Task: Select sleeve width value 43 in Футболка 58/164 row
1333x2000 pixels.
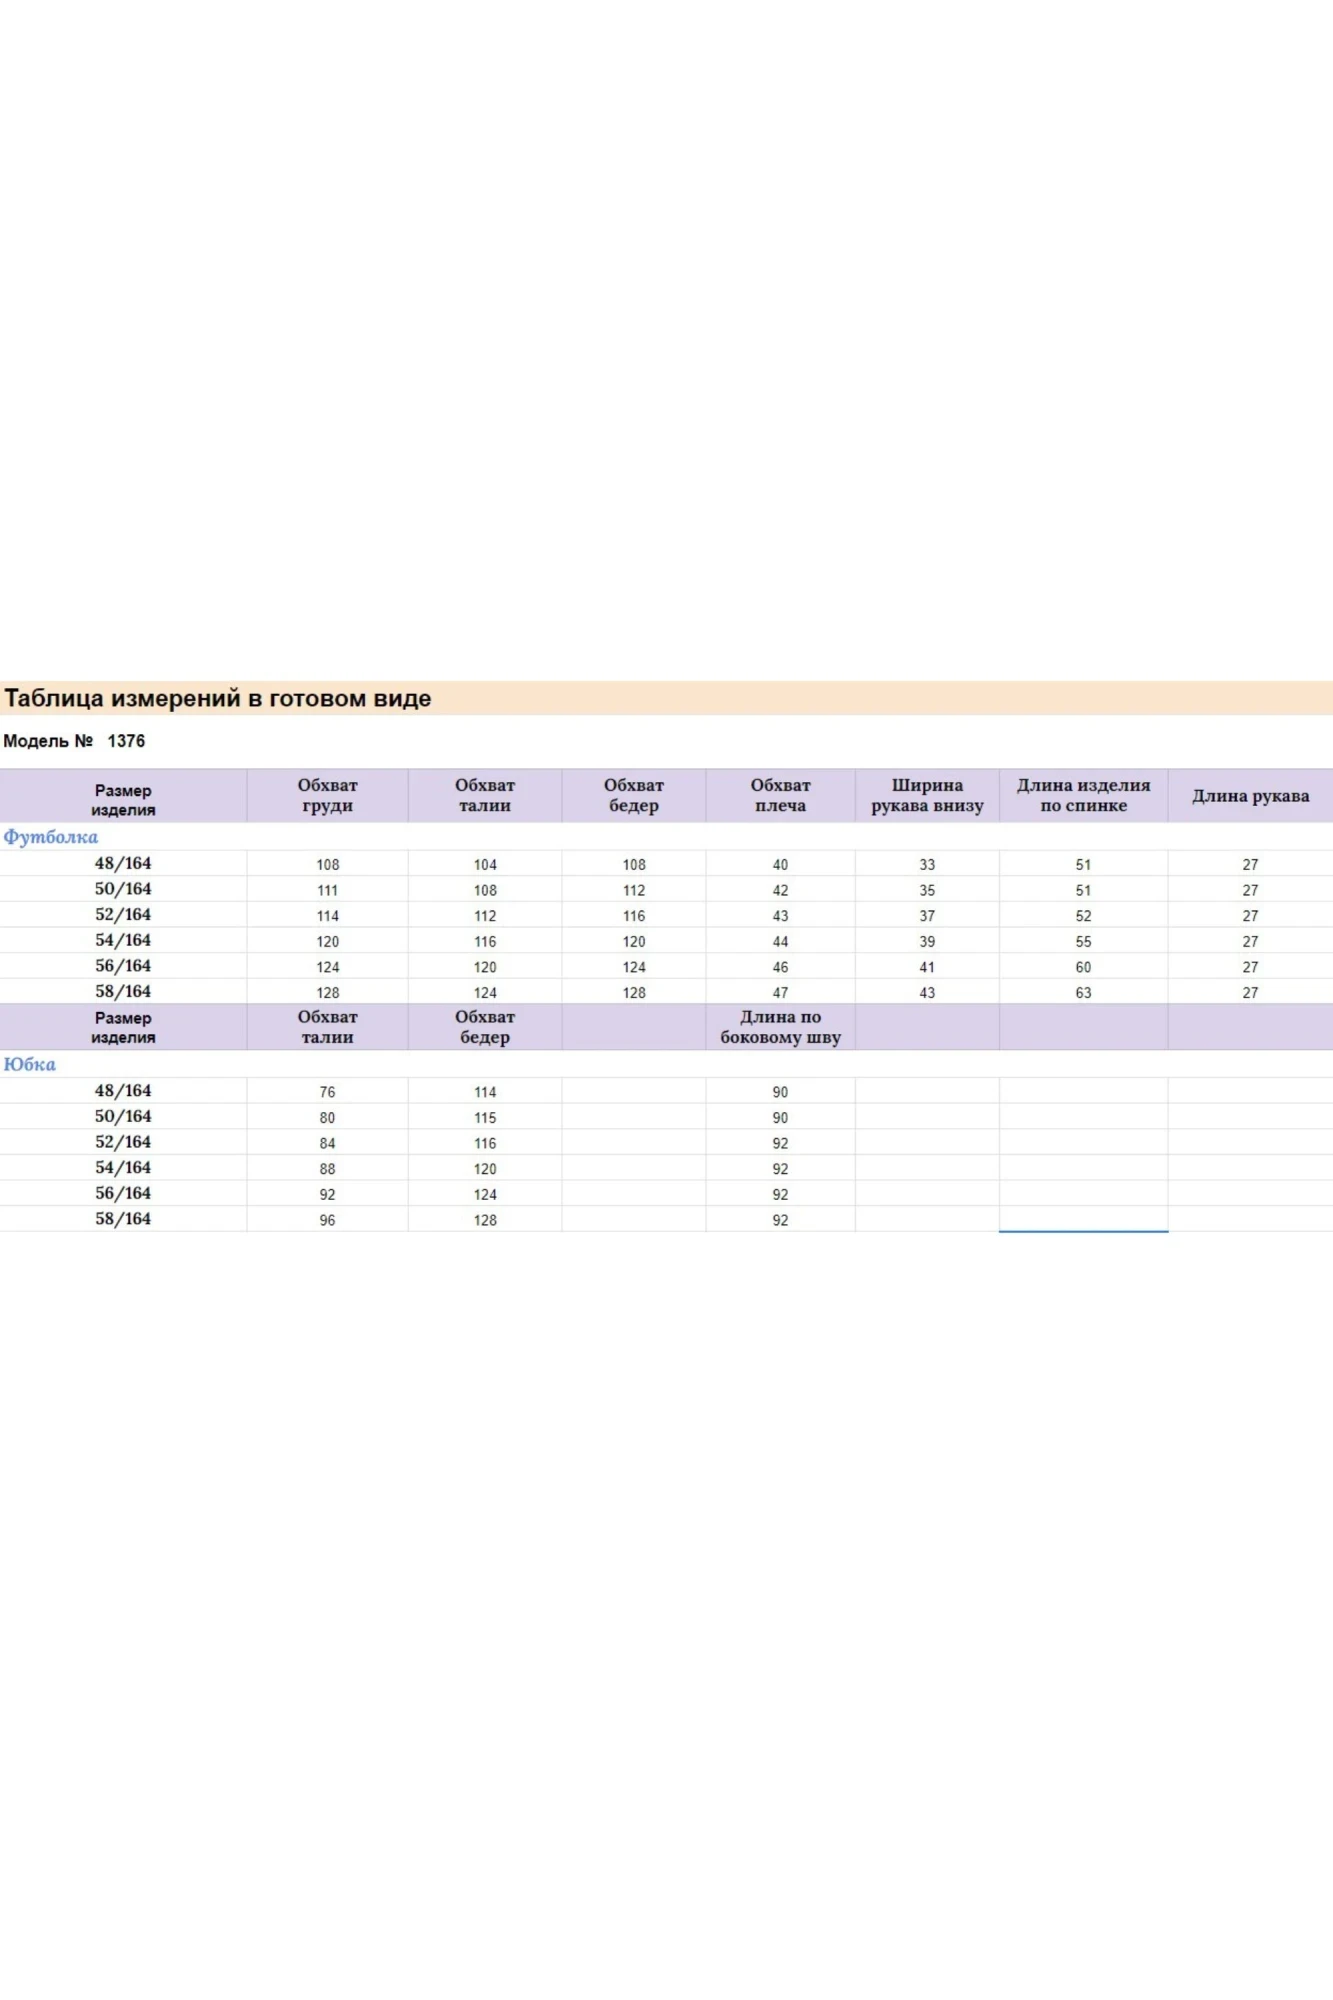Action: tap(927, 993)
